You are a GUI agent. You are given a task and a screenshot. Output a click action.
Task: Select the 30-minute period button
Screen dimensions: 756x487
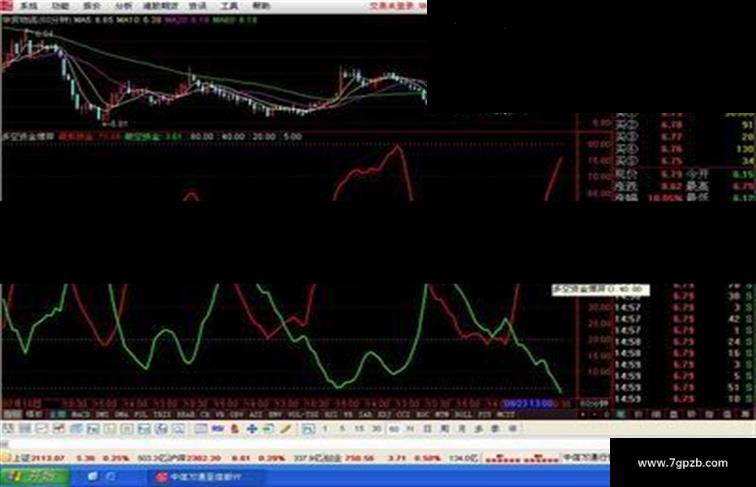377,429
